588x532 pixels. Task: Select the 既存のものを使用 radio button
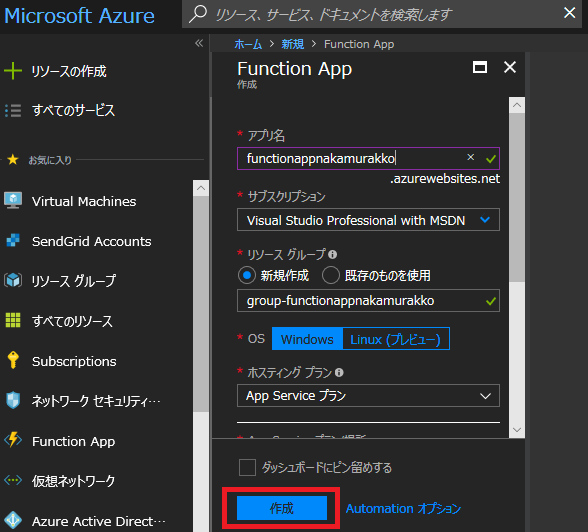(331, 276)
